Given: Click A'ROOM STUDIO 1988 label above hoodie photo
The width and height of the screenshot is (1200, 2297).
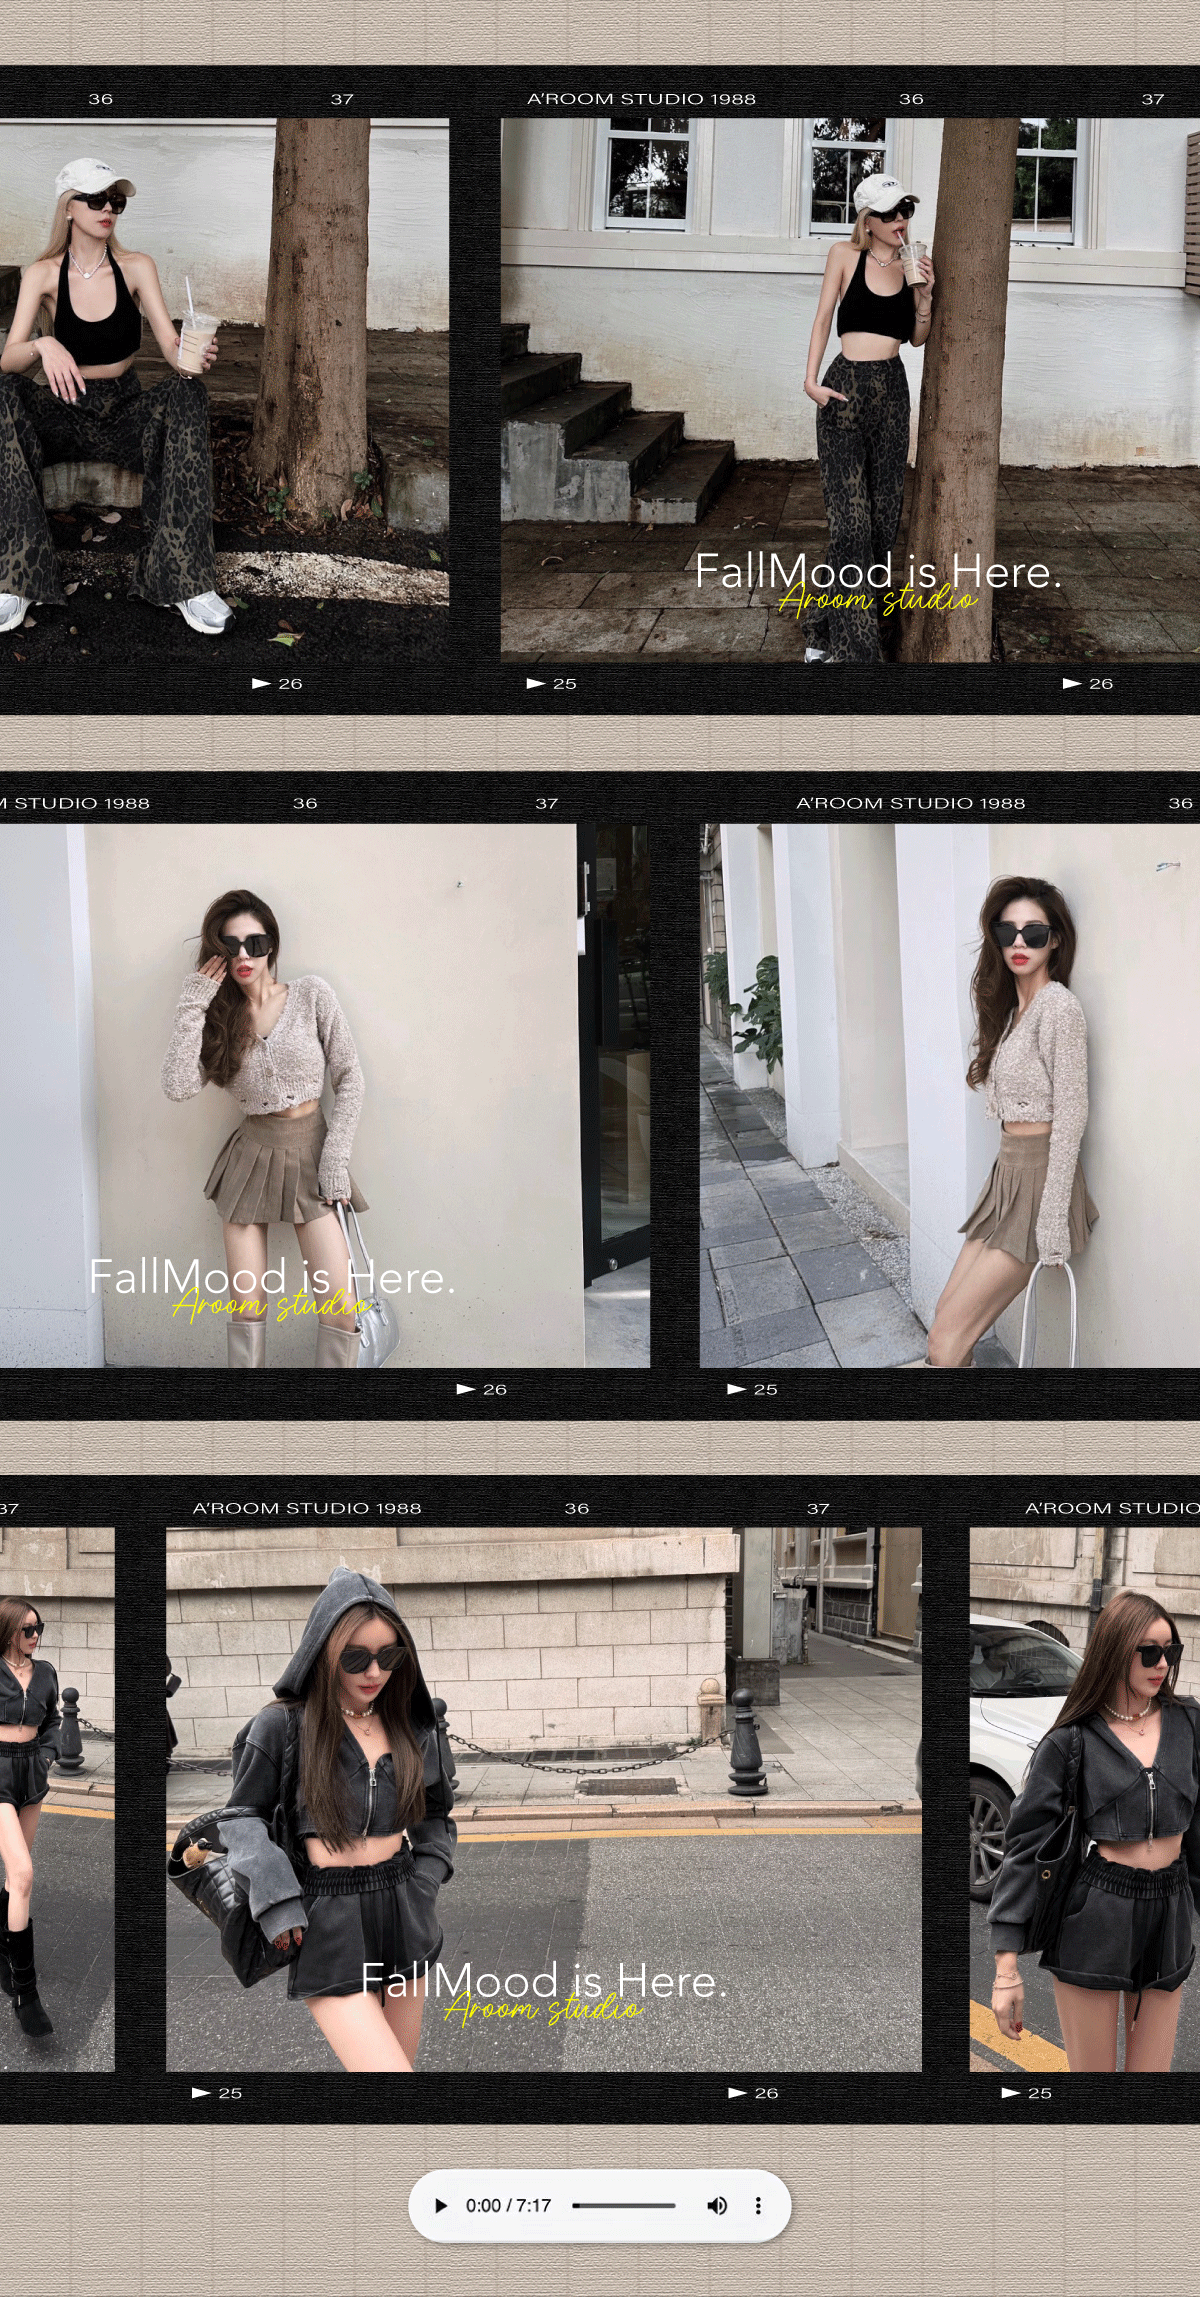Looking at the screenshot, I should coord(307,1508).
